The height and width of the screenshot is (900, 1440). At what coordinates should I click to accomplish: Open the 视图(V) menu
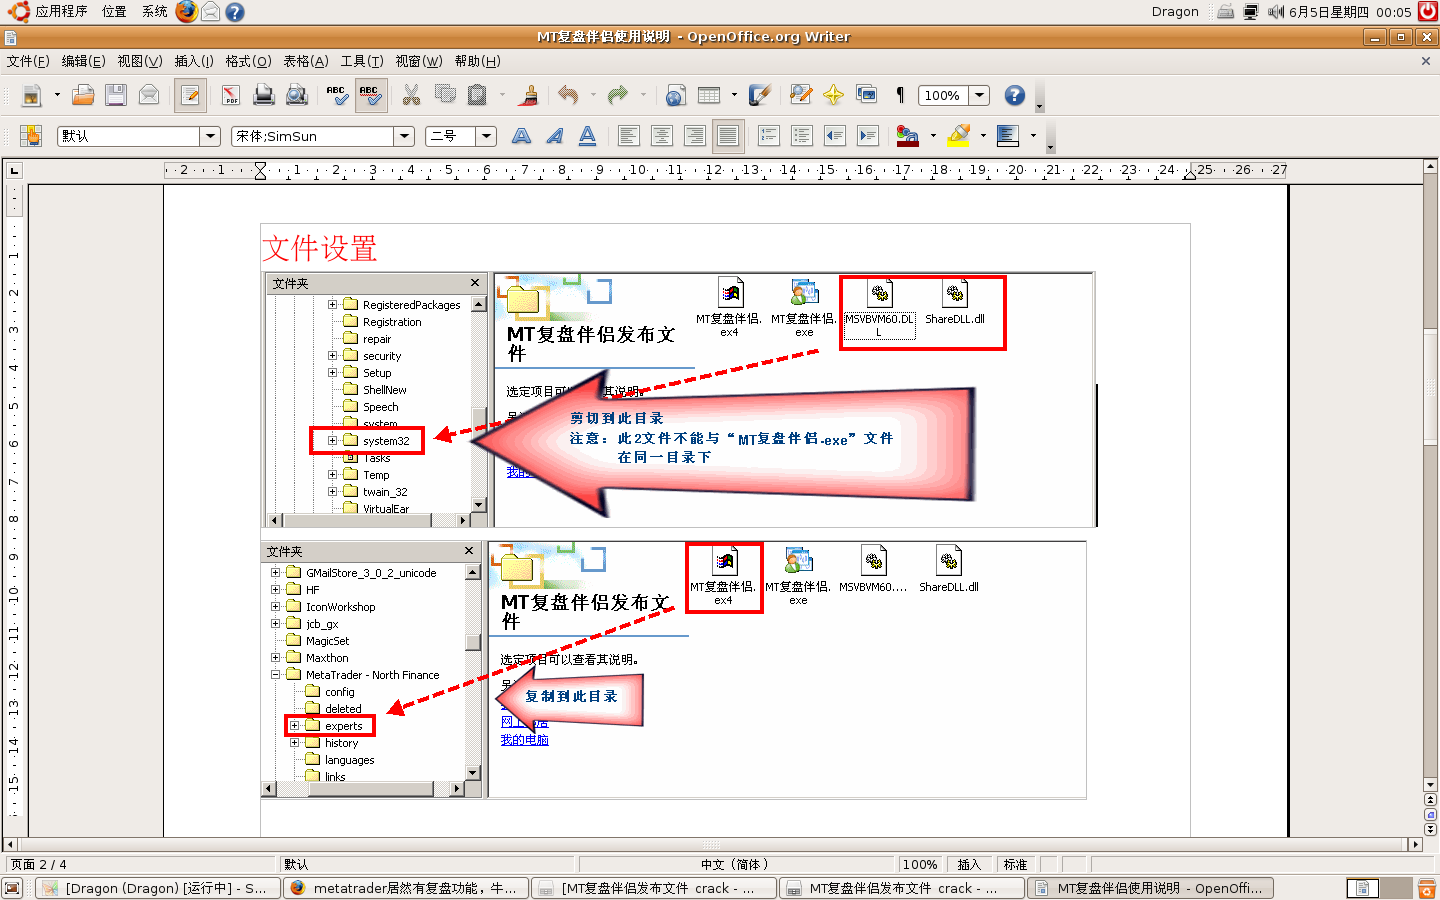click(x=139, y=61)
